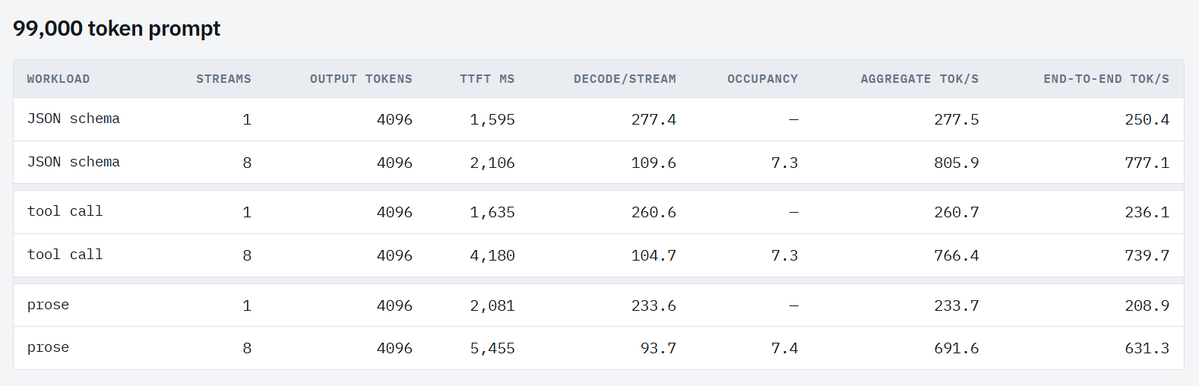Click the occupancy dash in the 233.6 row

pyautogui.click(x=794, y=306)
